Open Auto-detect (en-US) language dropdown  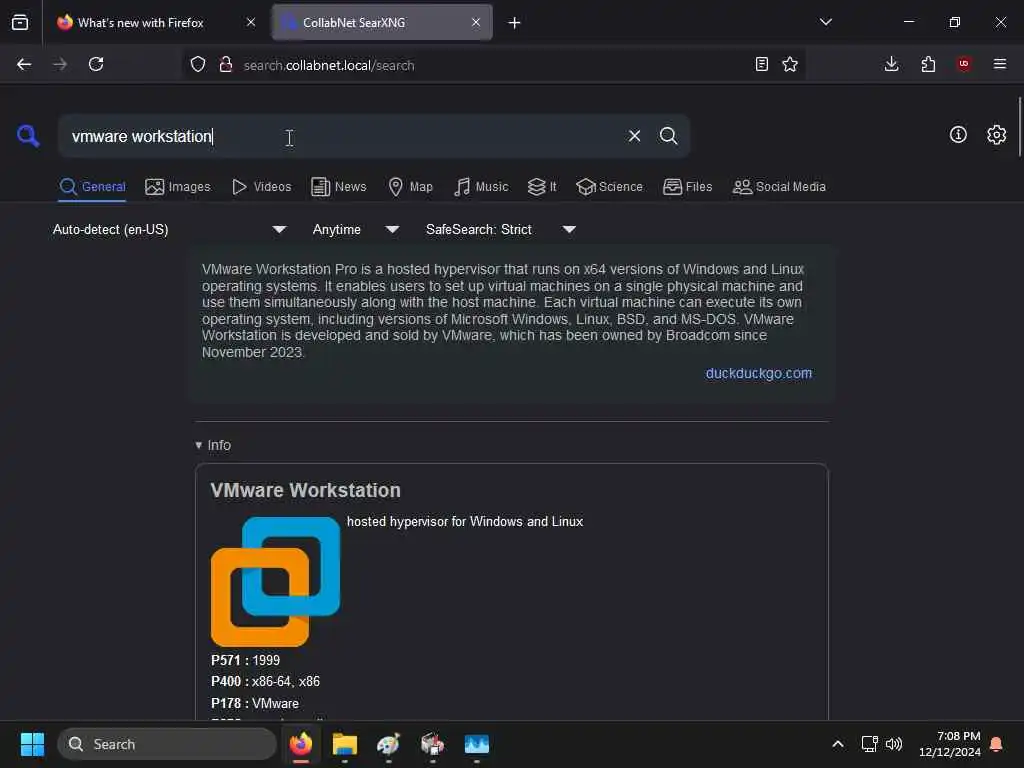pyautogui.click(x=169, y=229)
